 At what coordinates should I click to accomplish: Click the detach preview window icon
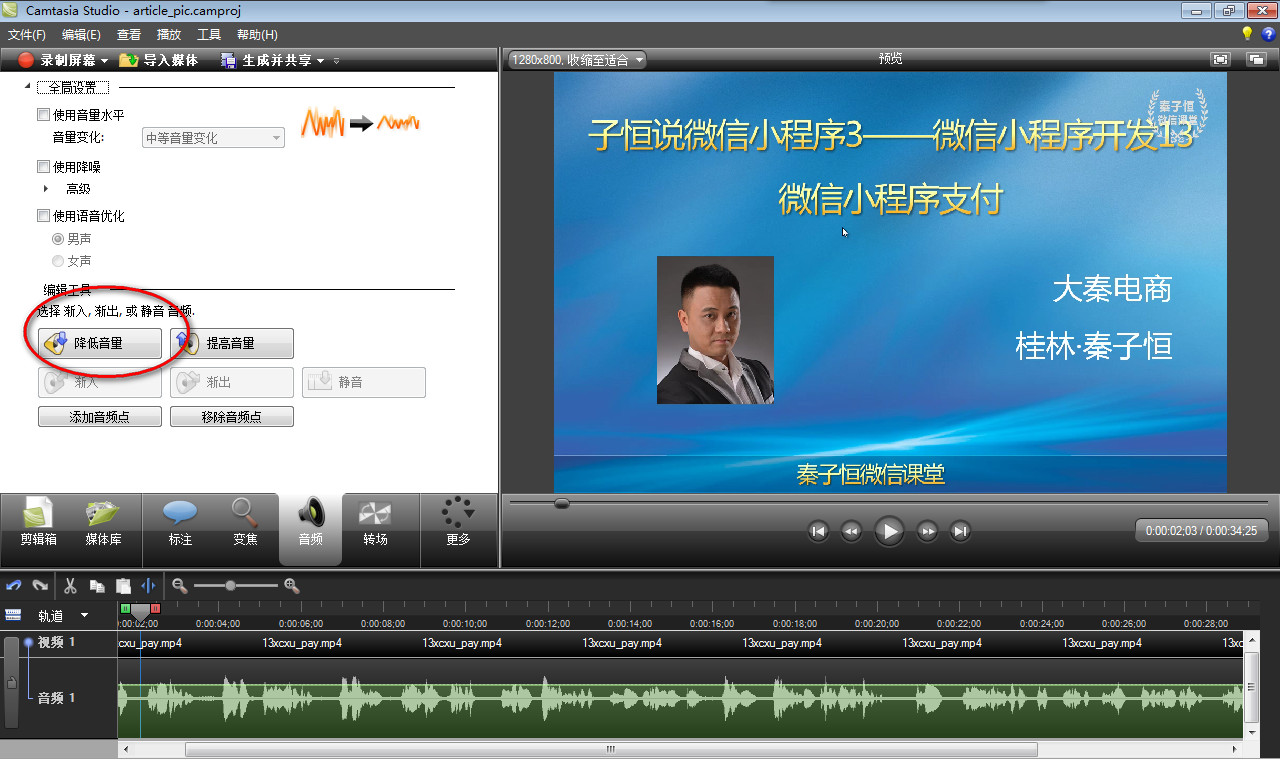pos(1256,59)
